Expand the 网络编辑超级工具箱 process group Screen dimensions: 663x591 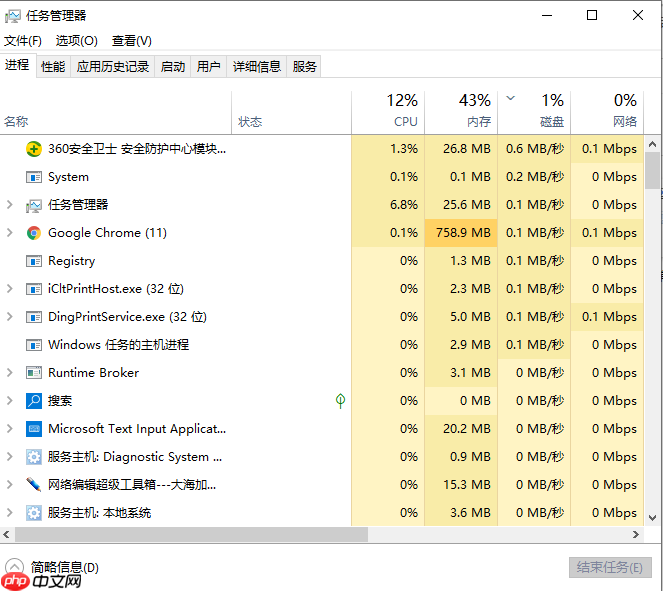tap(9, 484)
